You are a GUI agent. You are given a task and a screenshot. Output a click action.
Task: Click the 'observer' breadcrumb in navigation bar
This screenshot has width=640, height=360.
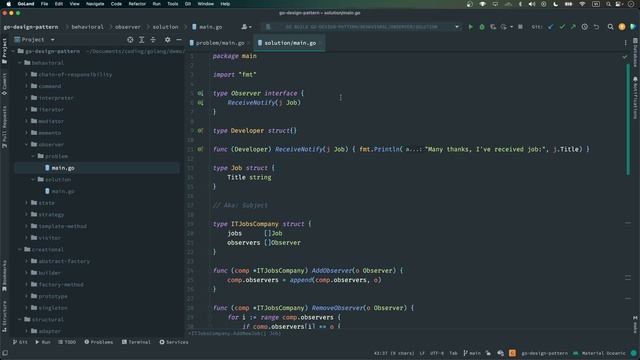[x=128, y=27]
